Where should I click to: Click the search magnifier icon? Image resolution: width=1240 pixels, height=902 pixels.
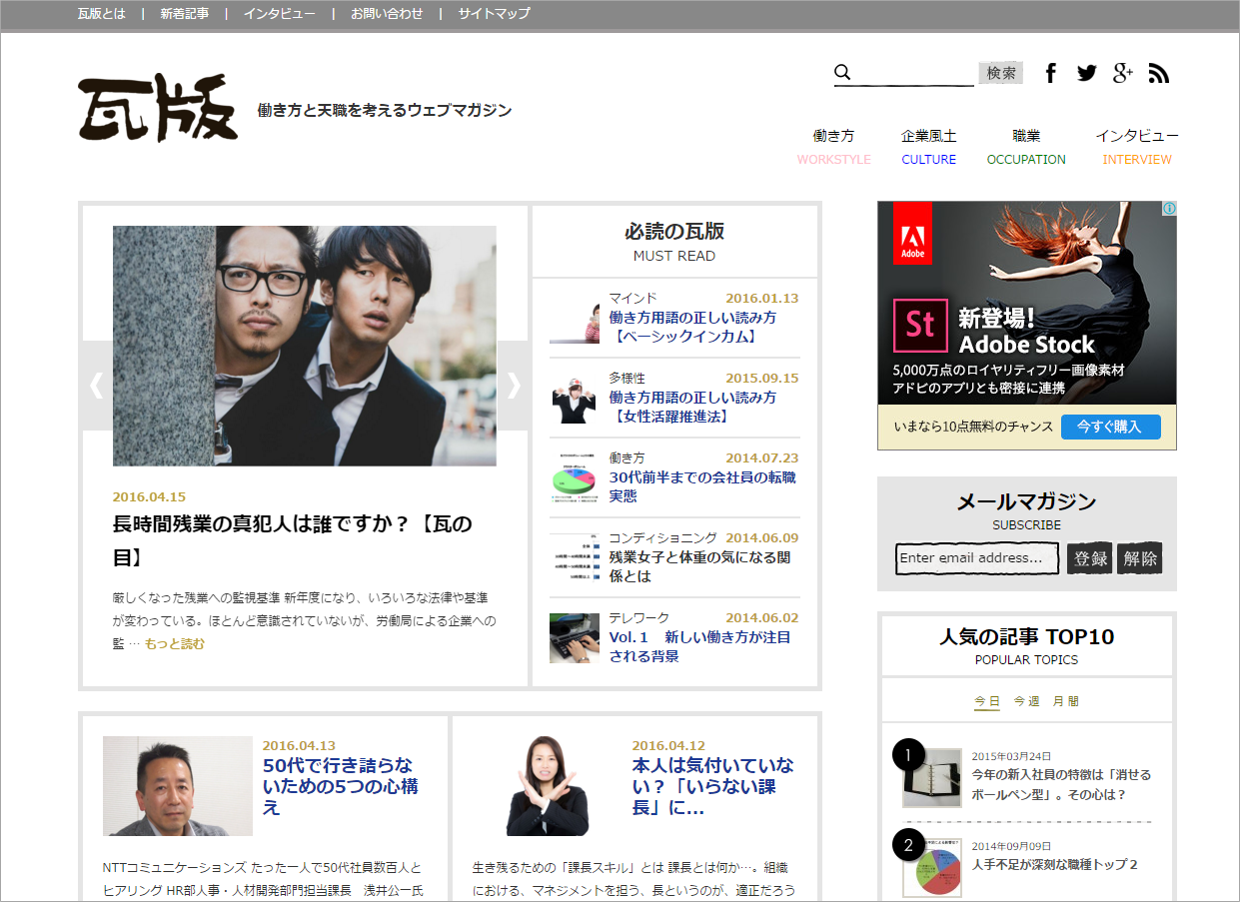click(842, 72)
